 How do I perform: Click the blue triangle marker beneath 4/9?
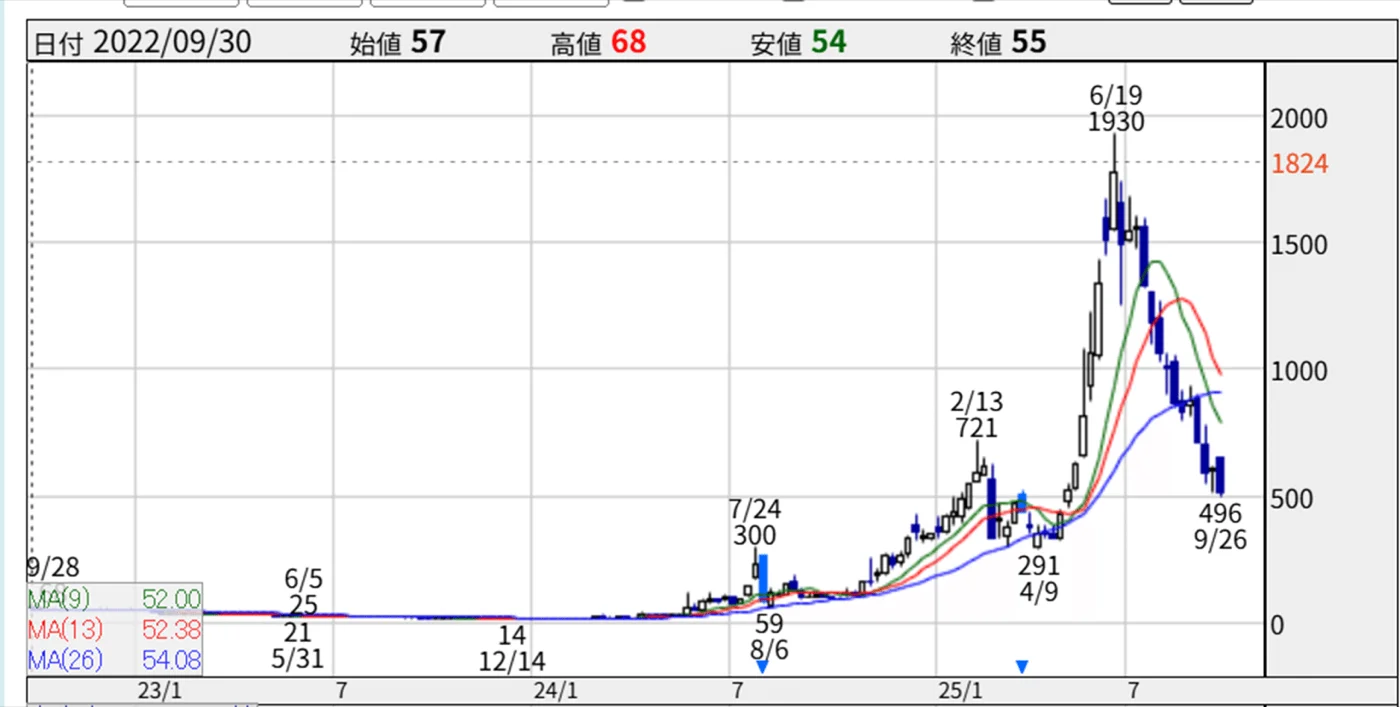(x=1022, y=666)
